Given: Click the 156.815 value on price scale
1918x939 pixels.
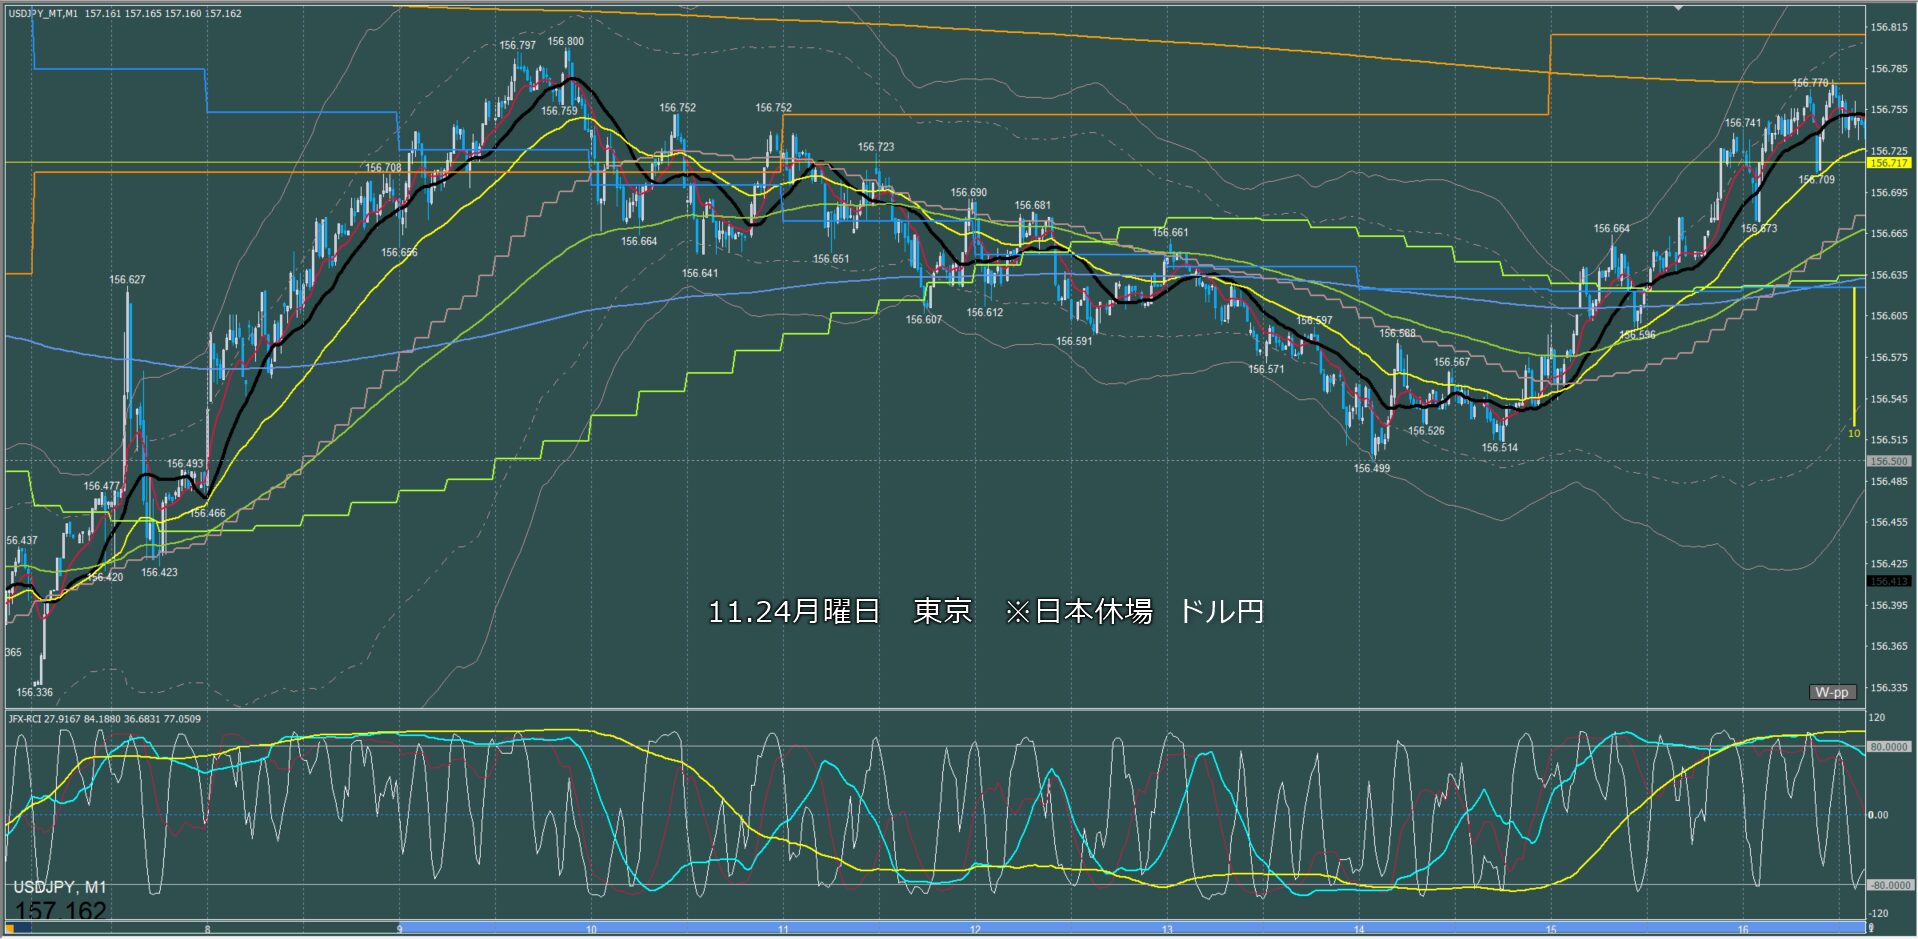Looking at the screenshot, I should point(1889,28).
